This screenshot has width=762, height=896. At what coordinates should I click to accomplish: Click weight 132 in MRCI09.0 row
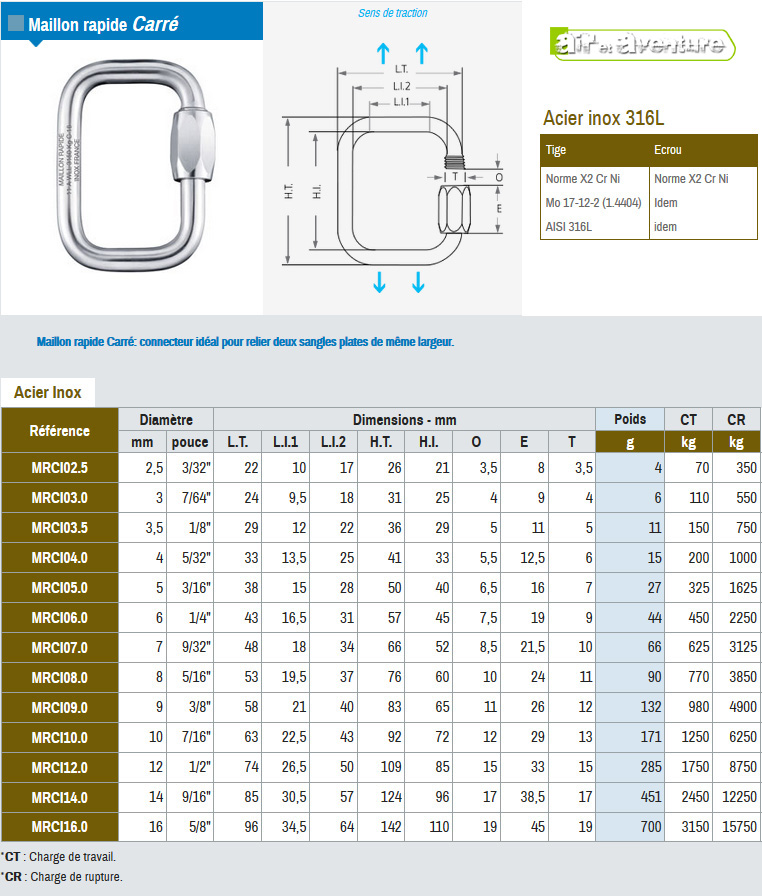click(651, 707)
